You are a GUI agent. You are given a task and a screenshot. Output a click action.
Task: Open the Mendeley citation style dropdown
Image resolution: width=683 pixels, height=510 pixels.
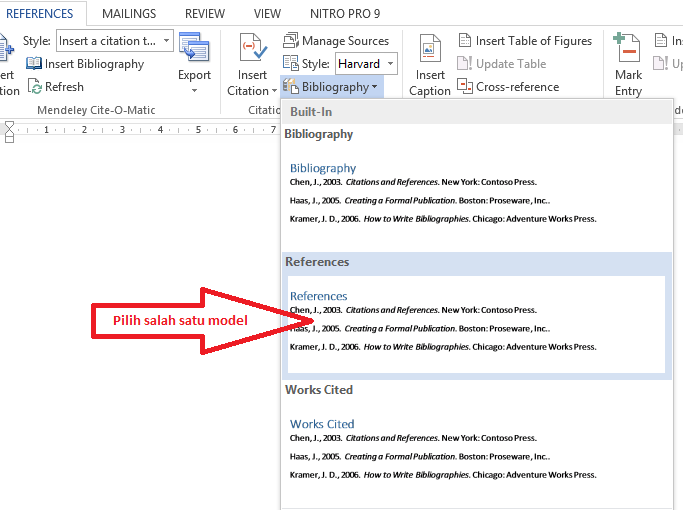[x=165, y=41]
